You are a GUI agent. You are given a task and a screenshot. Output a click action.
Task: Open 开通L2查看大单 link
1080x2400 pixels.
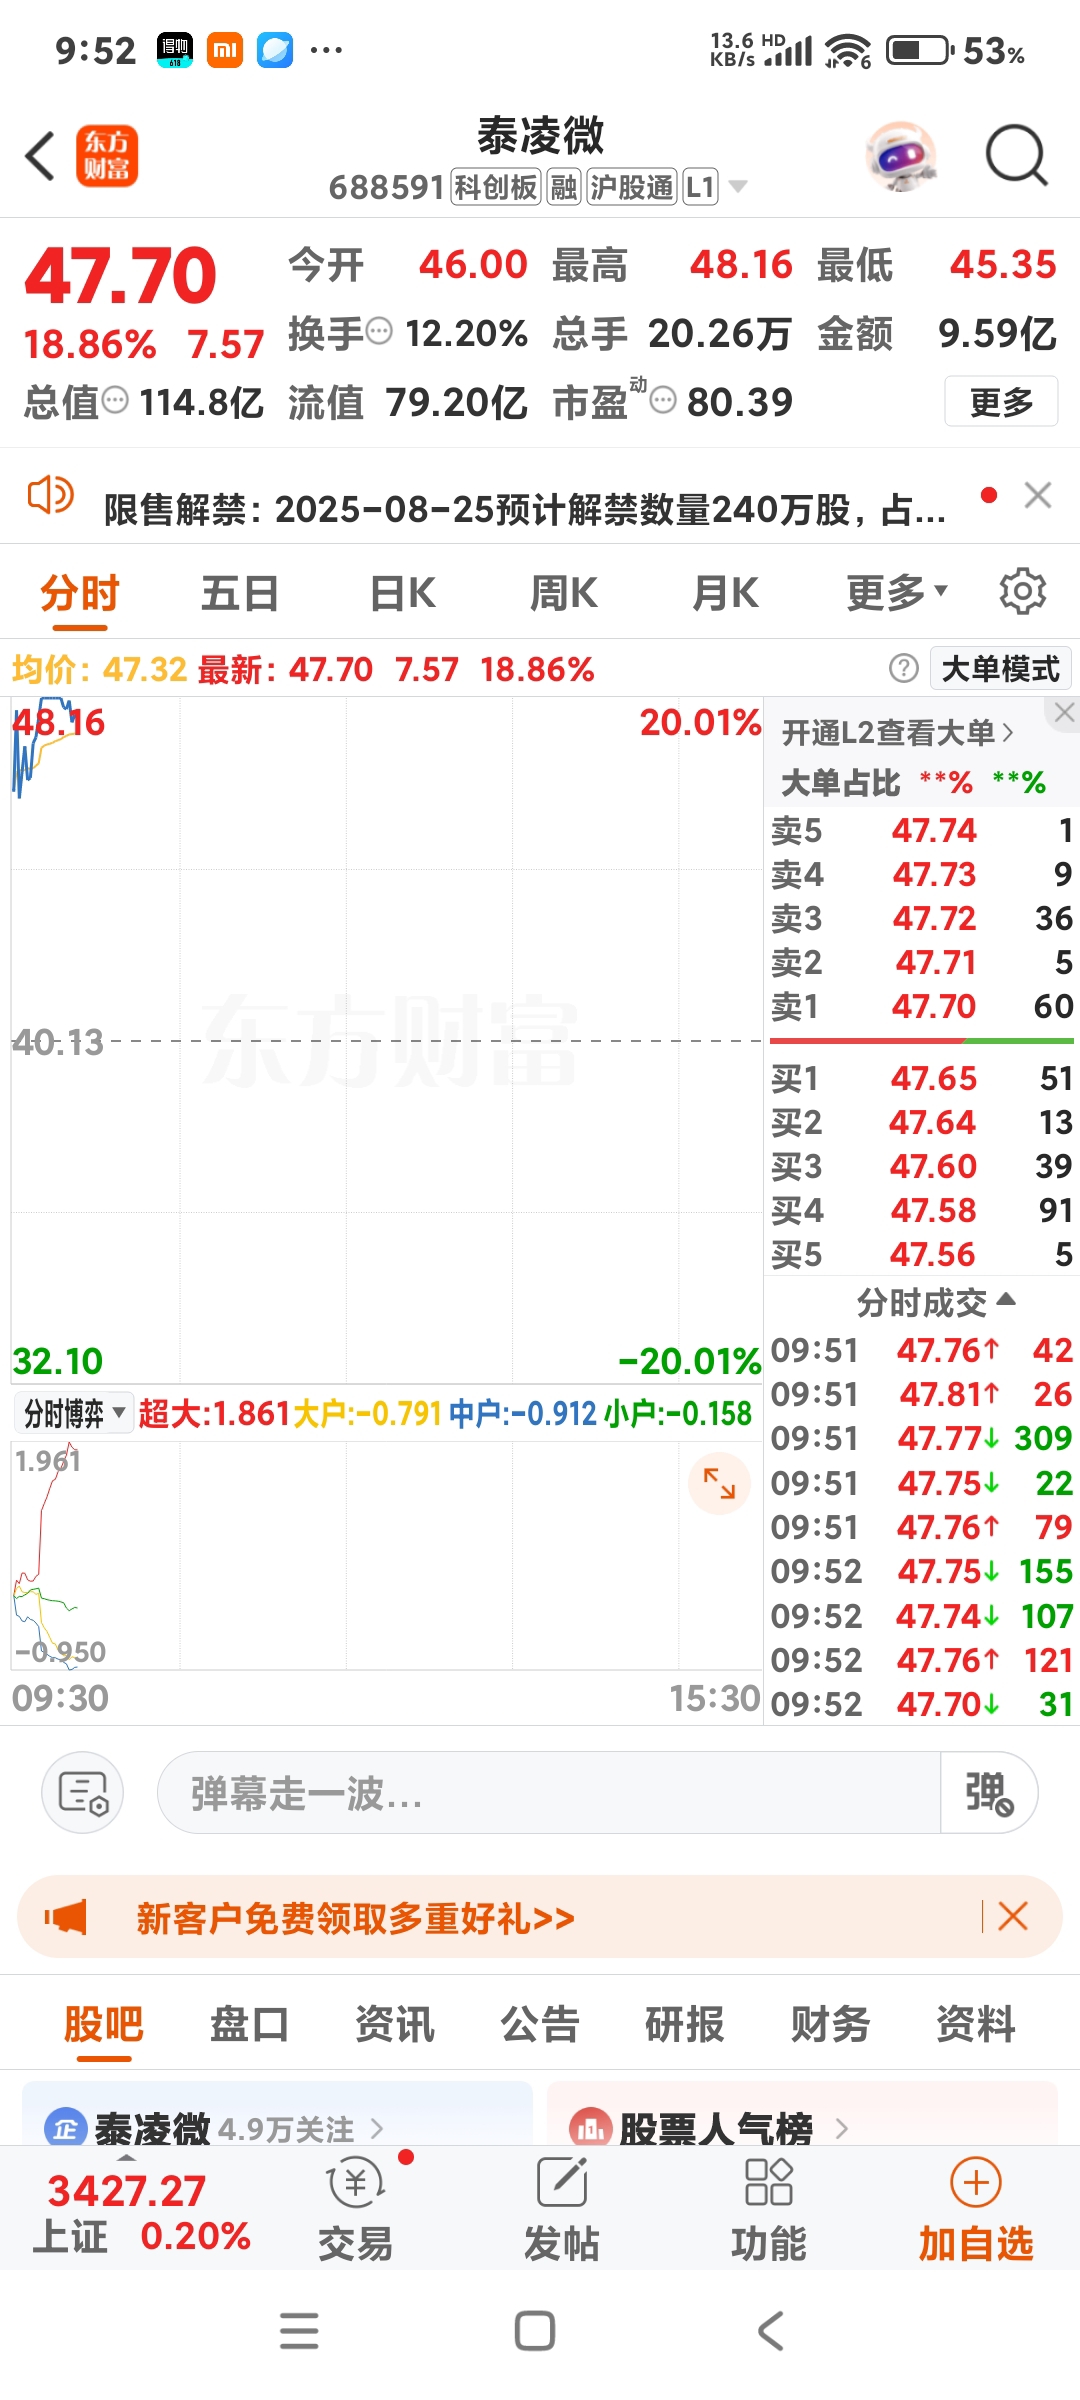[x=898, y=733]
